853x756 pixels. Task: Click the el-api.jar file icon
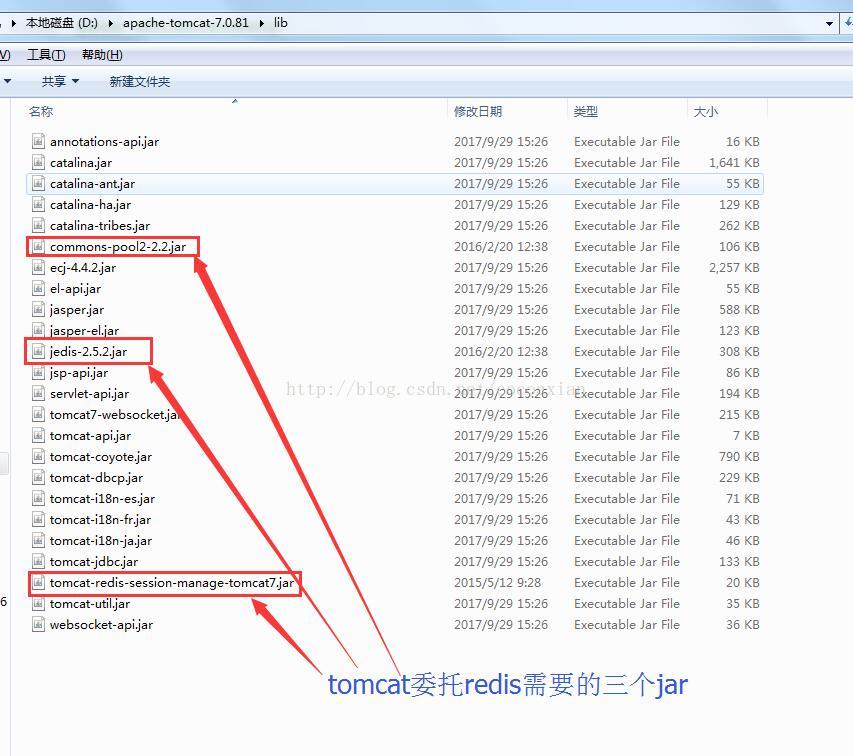point(38,289)
